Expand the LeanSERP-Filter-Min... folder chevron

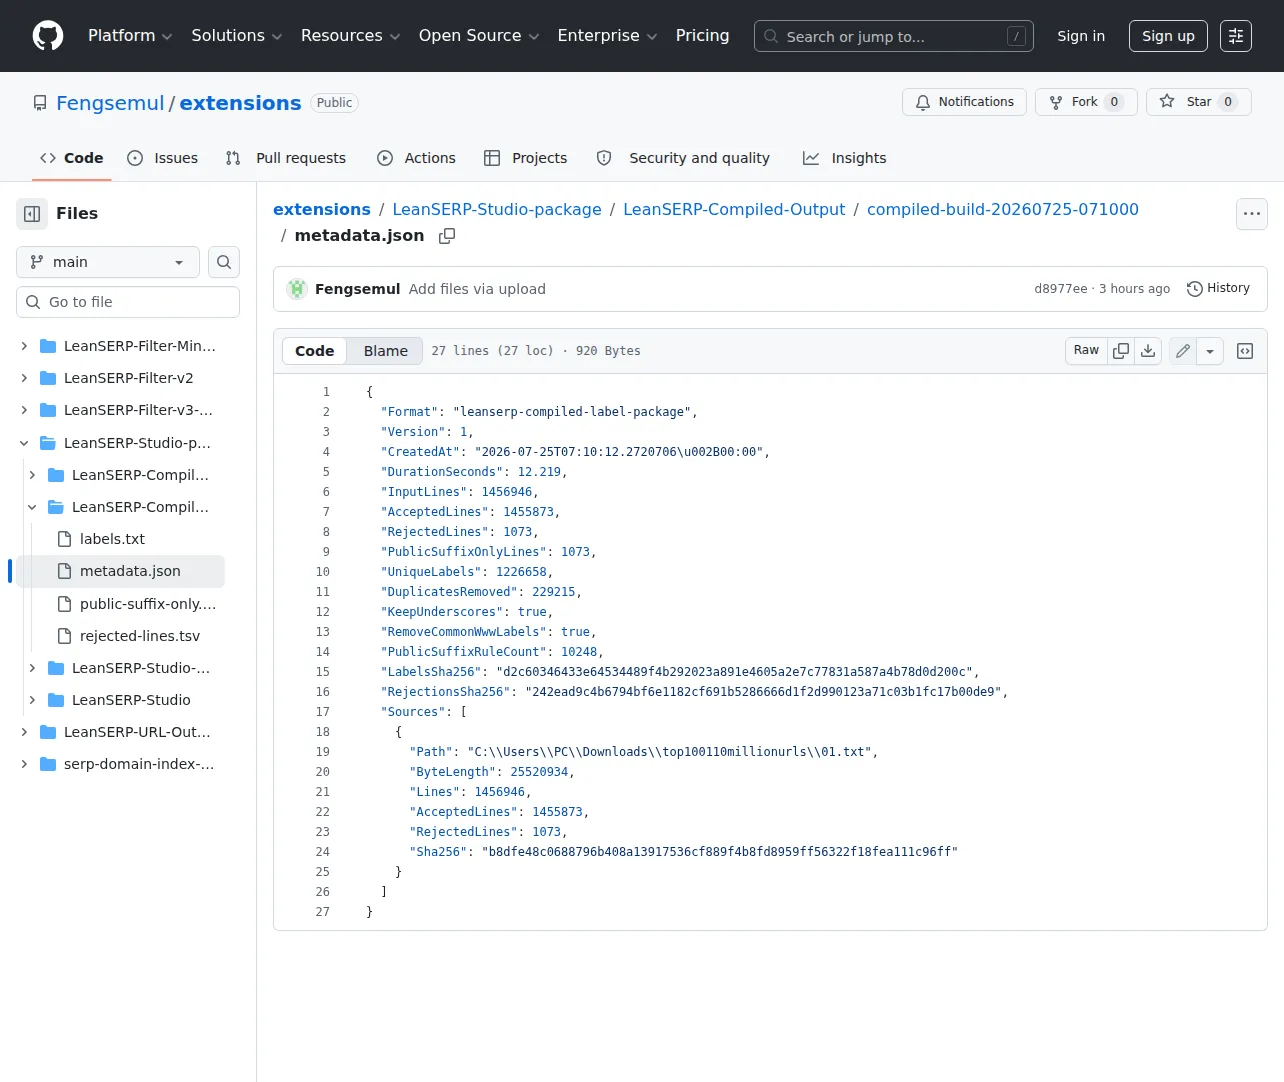[24, 346]
